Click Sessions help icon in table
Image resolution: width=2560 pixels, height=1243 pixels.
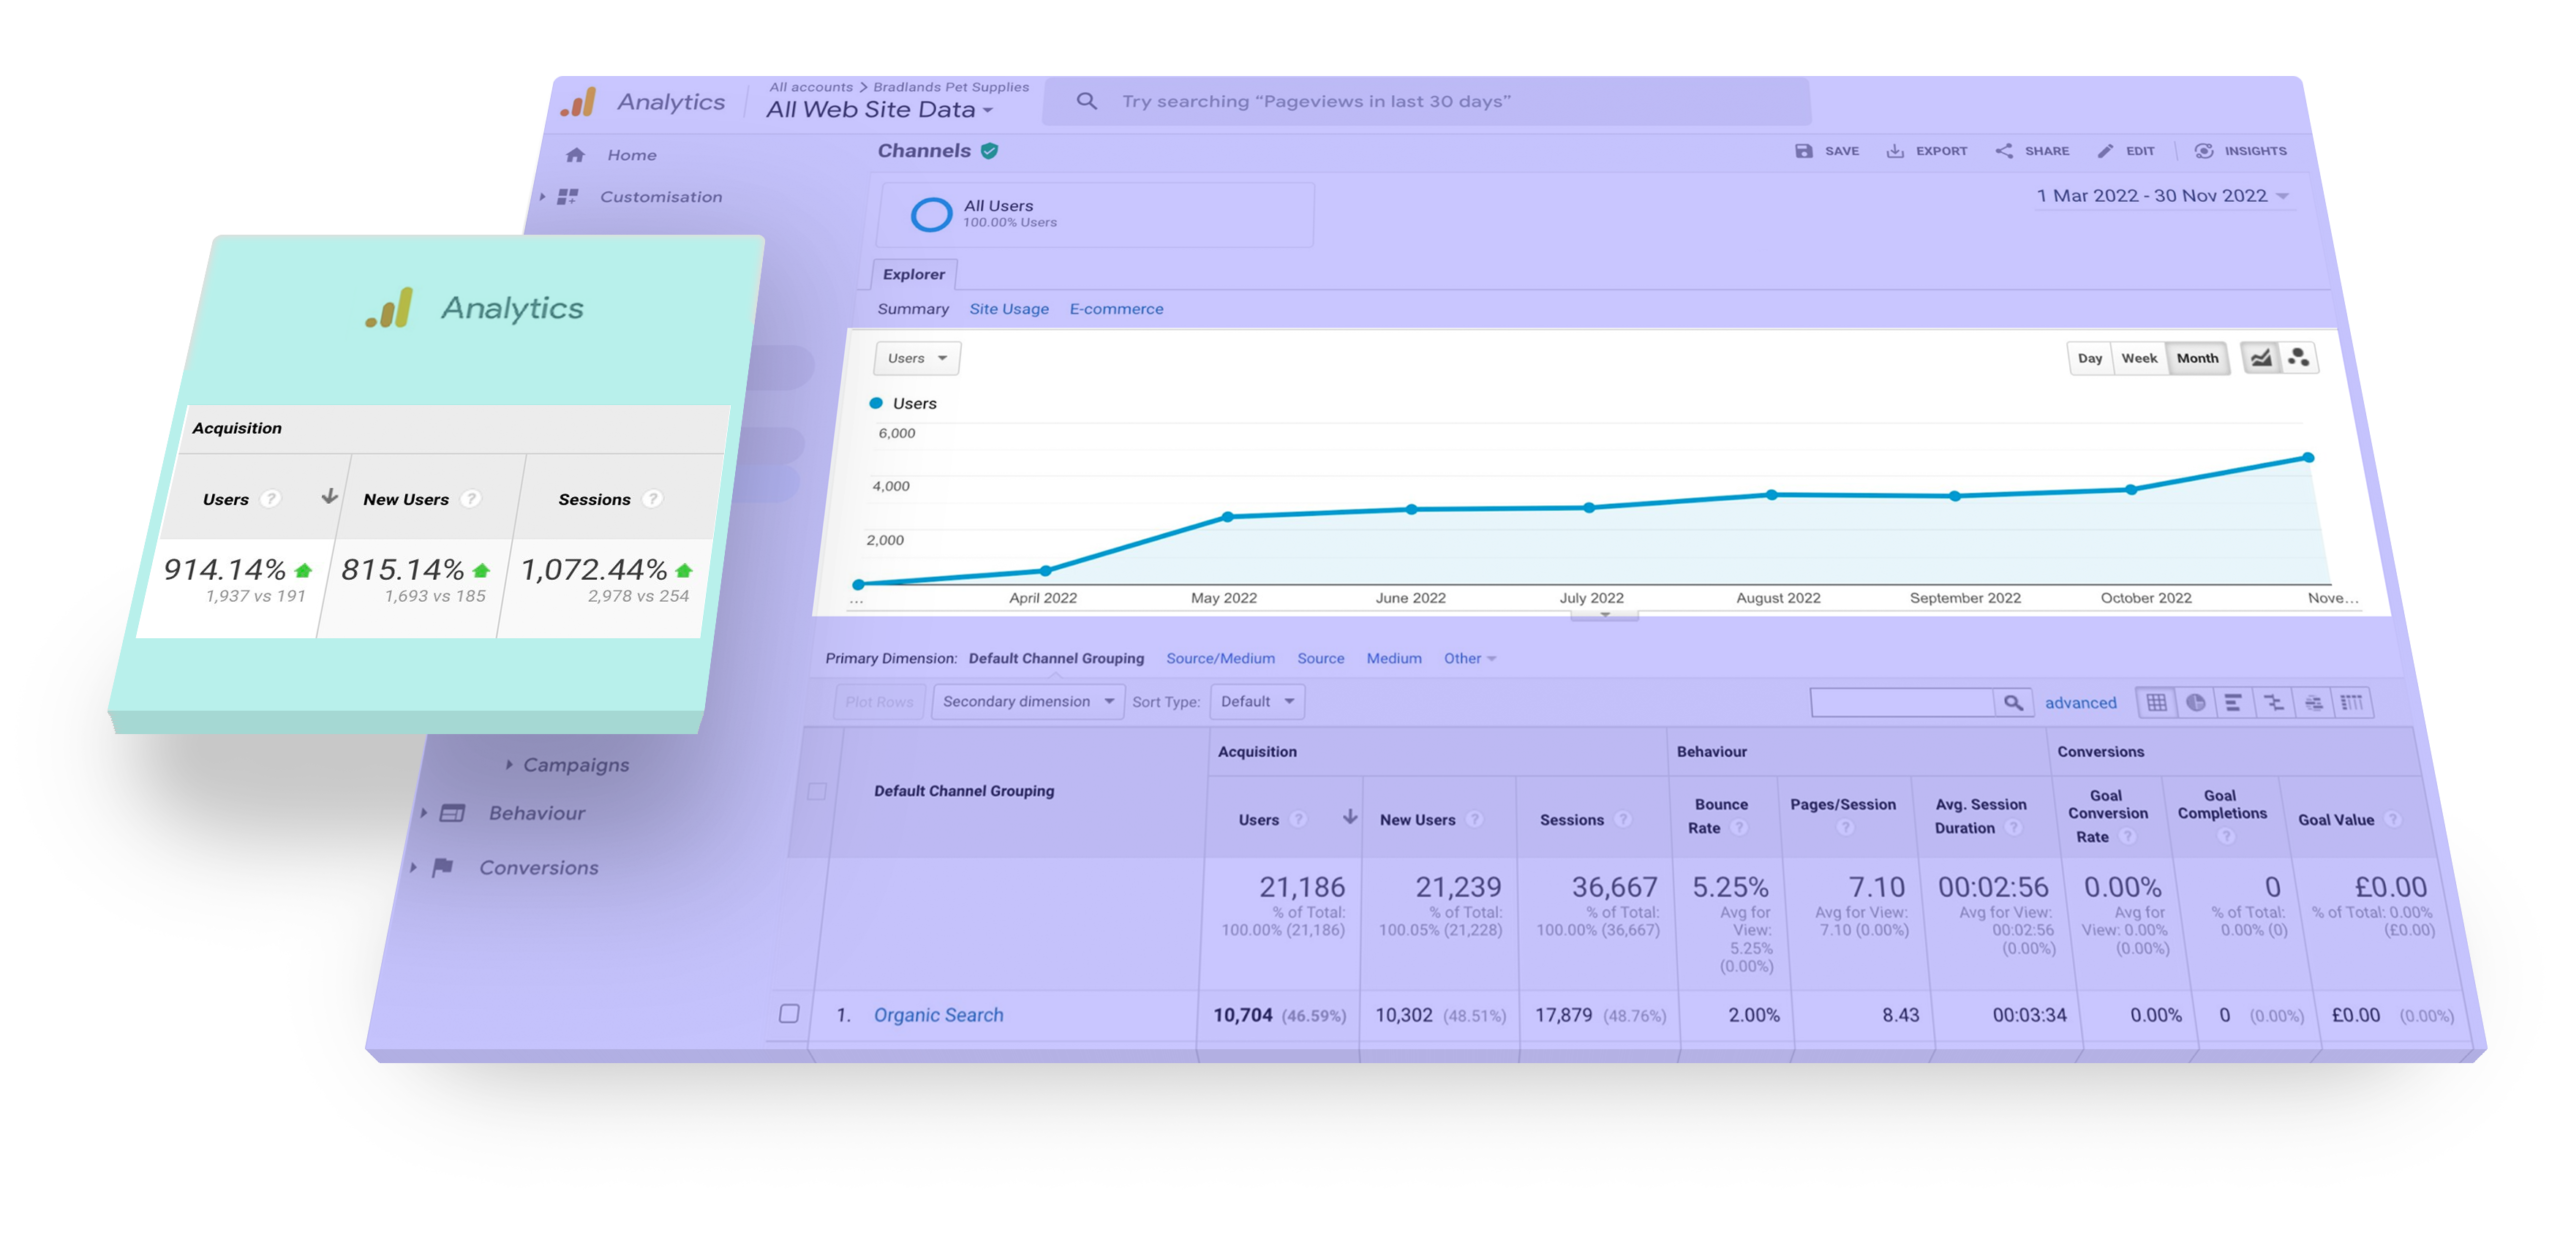coord(1622,820)
